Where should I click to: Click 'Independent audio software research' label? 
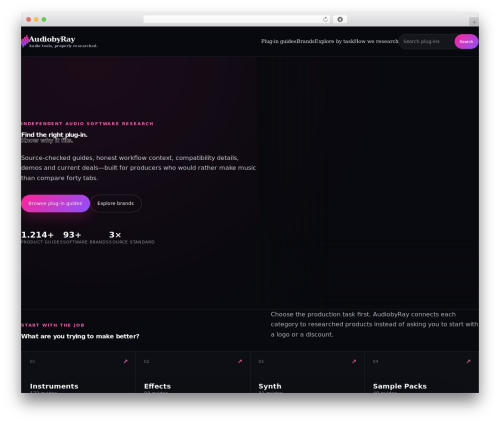[87, 124]
